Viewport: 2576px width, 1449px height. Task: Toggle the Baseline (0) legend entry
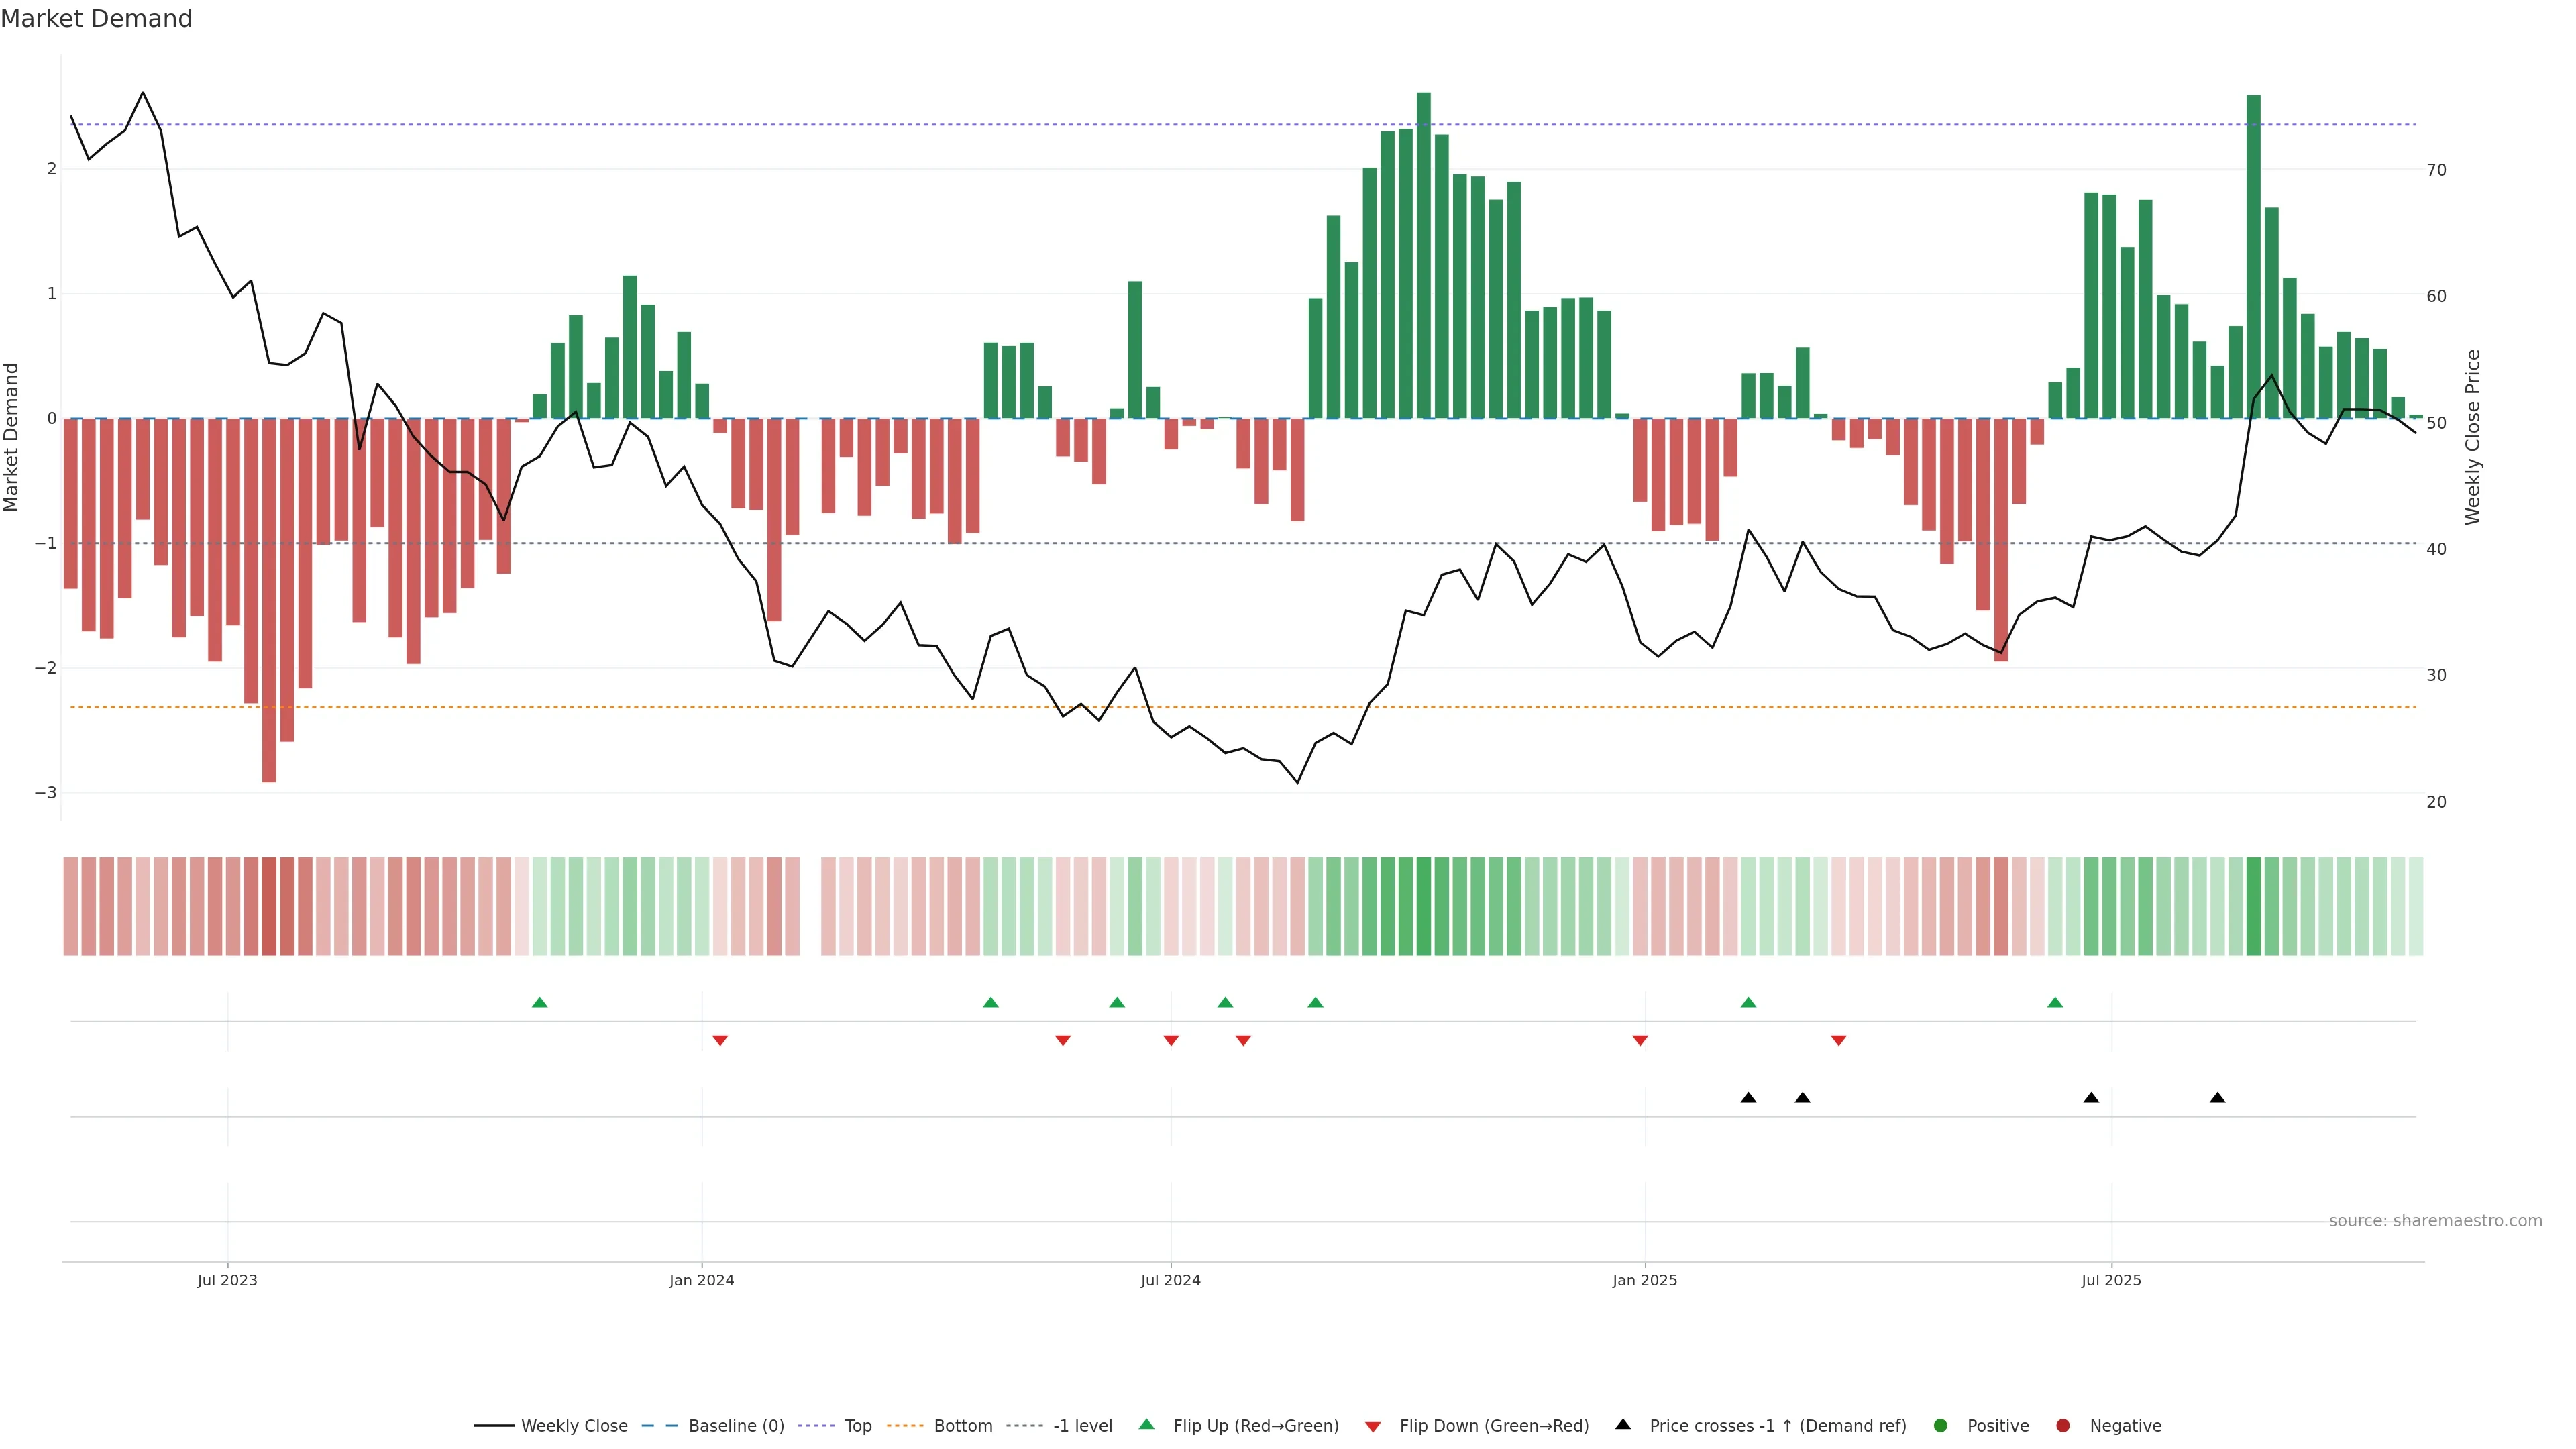click(736, 1425)
